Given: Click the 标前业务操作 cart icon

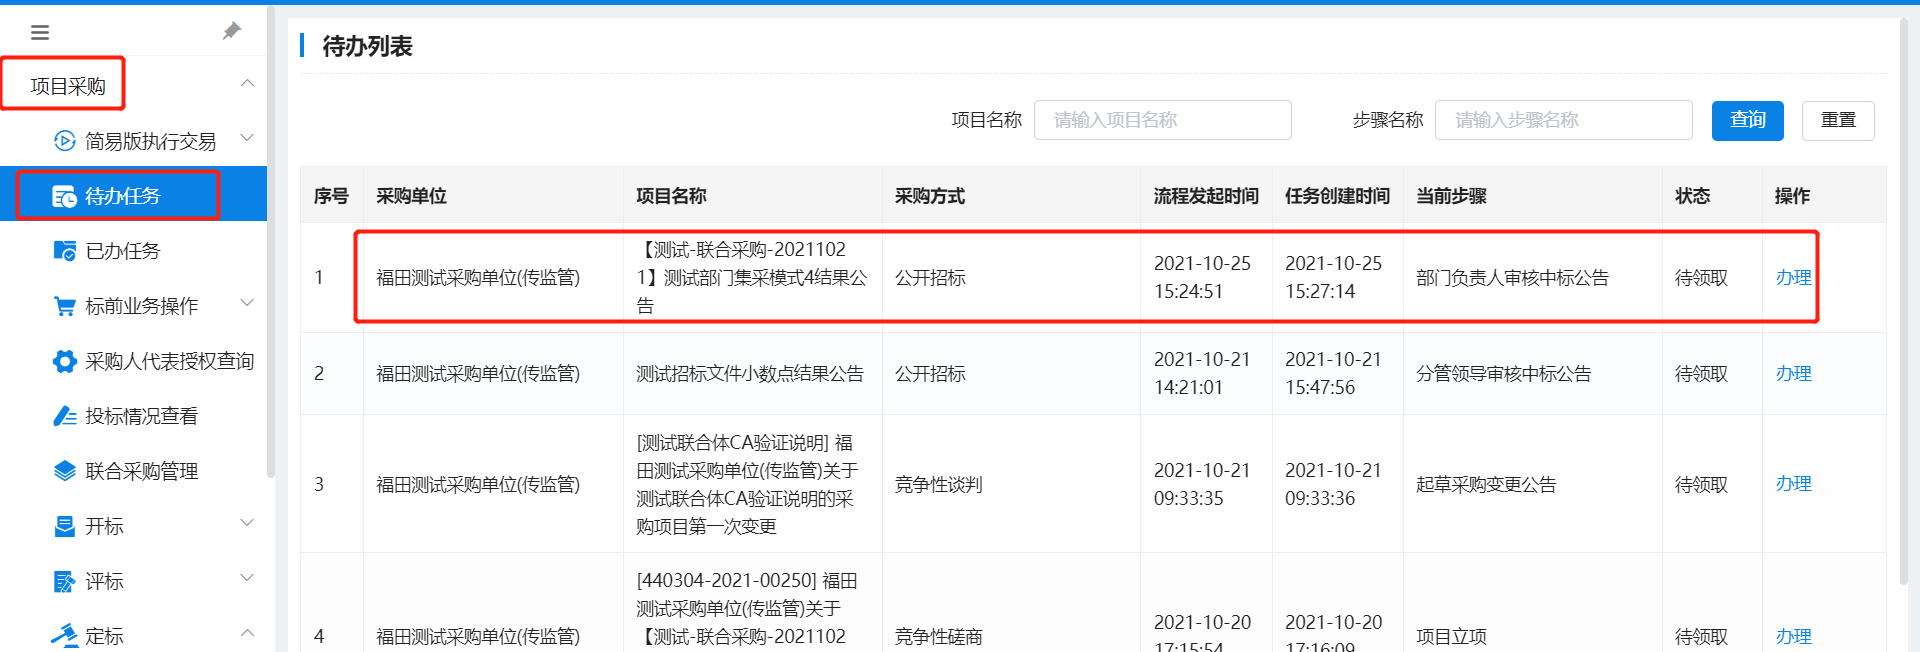Looking at the screenshot, I should point(65,306).
